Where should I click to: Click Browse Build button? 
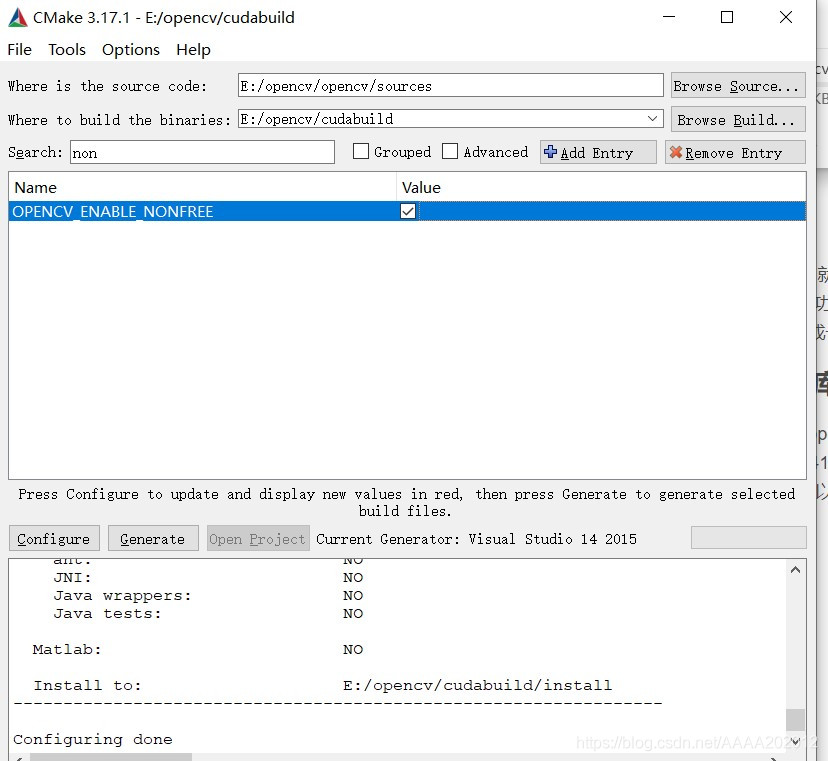tap(738, 119)
